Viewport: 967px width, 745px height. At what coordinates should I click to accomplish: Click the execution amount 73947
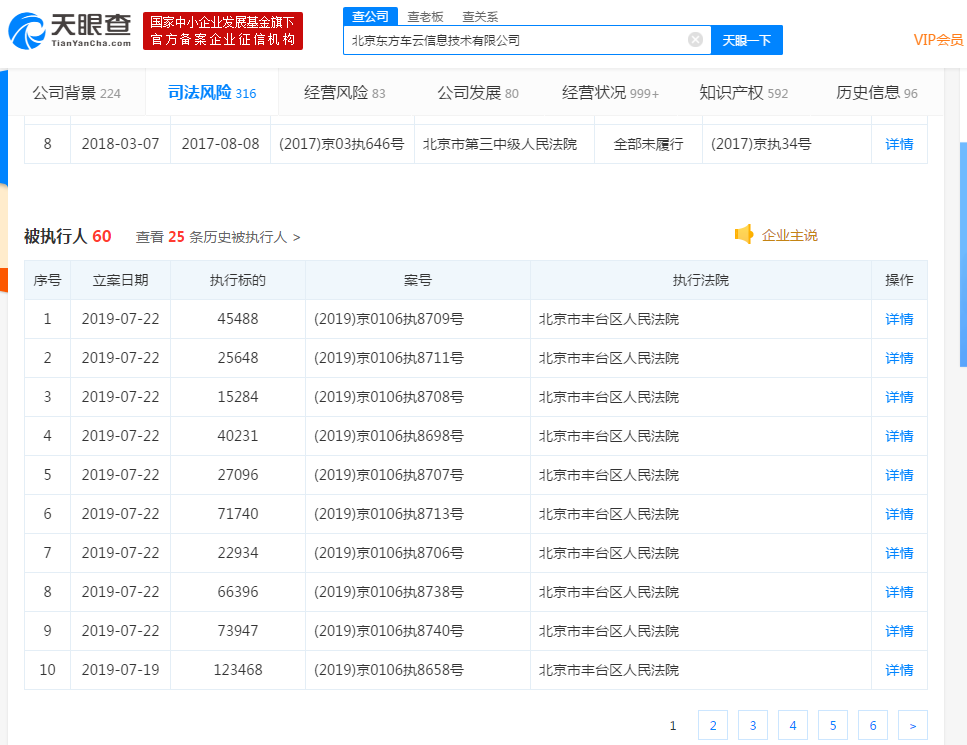pyautogui.click(x=238, y=631)
